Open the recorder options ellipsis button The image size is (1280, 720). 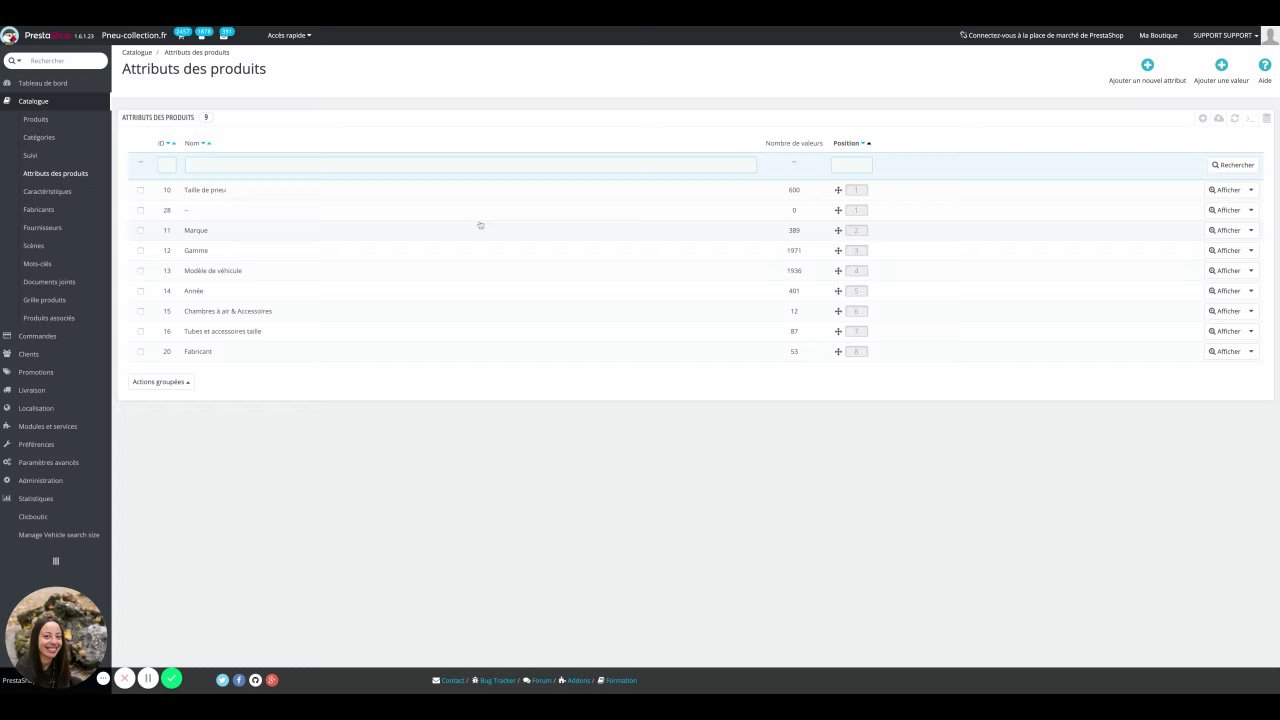click(103, 679)
